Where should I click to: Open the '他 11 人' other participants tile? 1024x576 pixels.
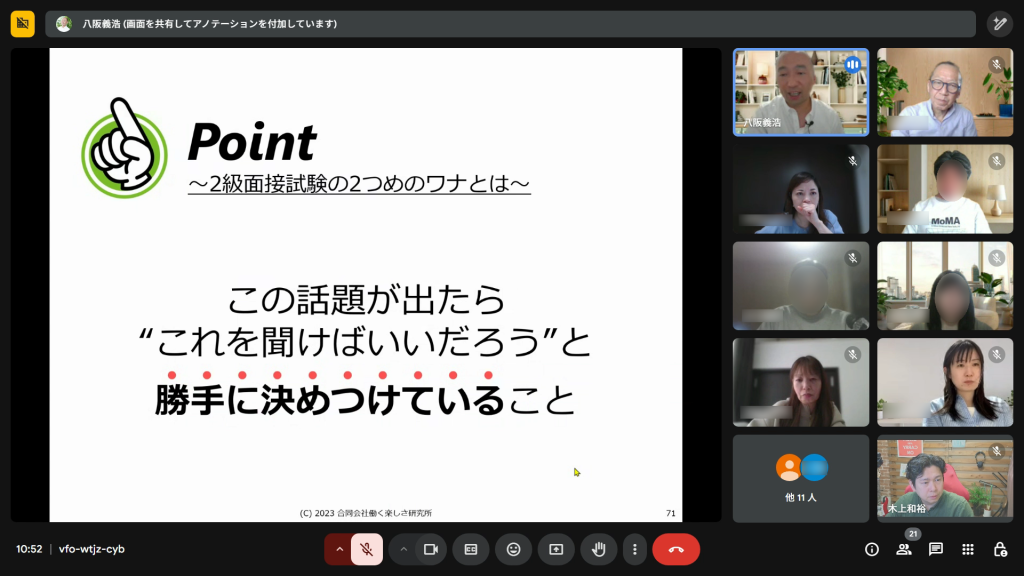coord(801,478)
